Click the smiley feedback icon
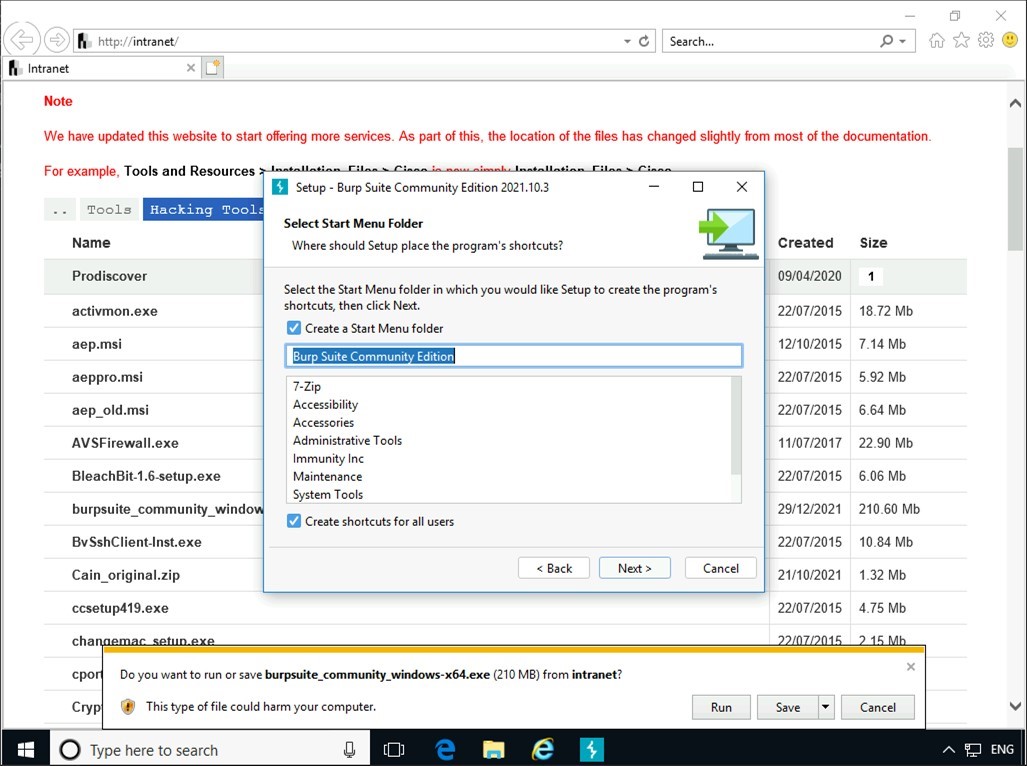The image size is (1027, 766). [x=1009, y=40]
